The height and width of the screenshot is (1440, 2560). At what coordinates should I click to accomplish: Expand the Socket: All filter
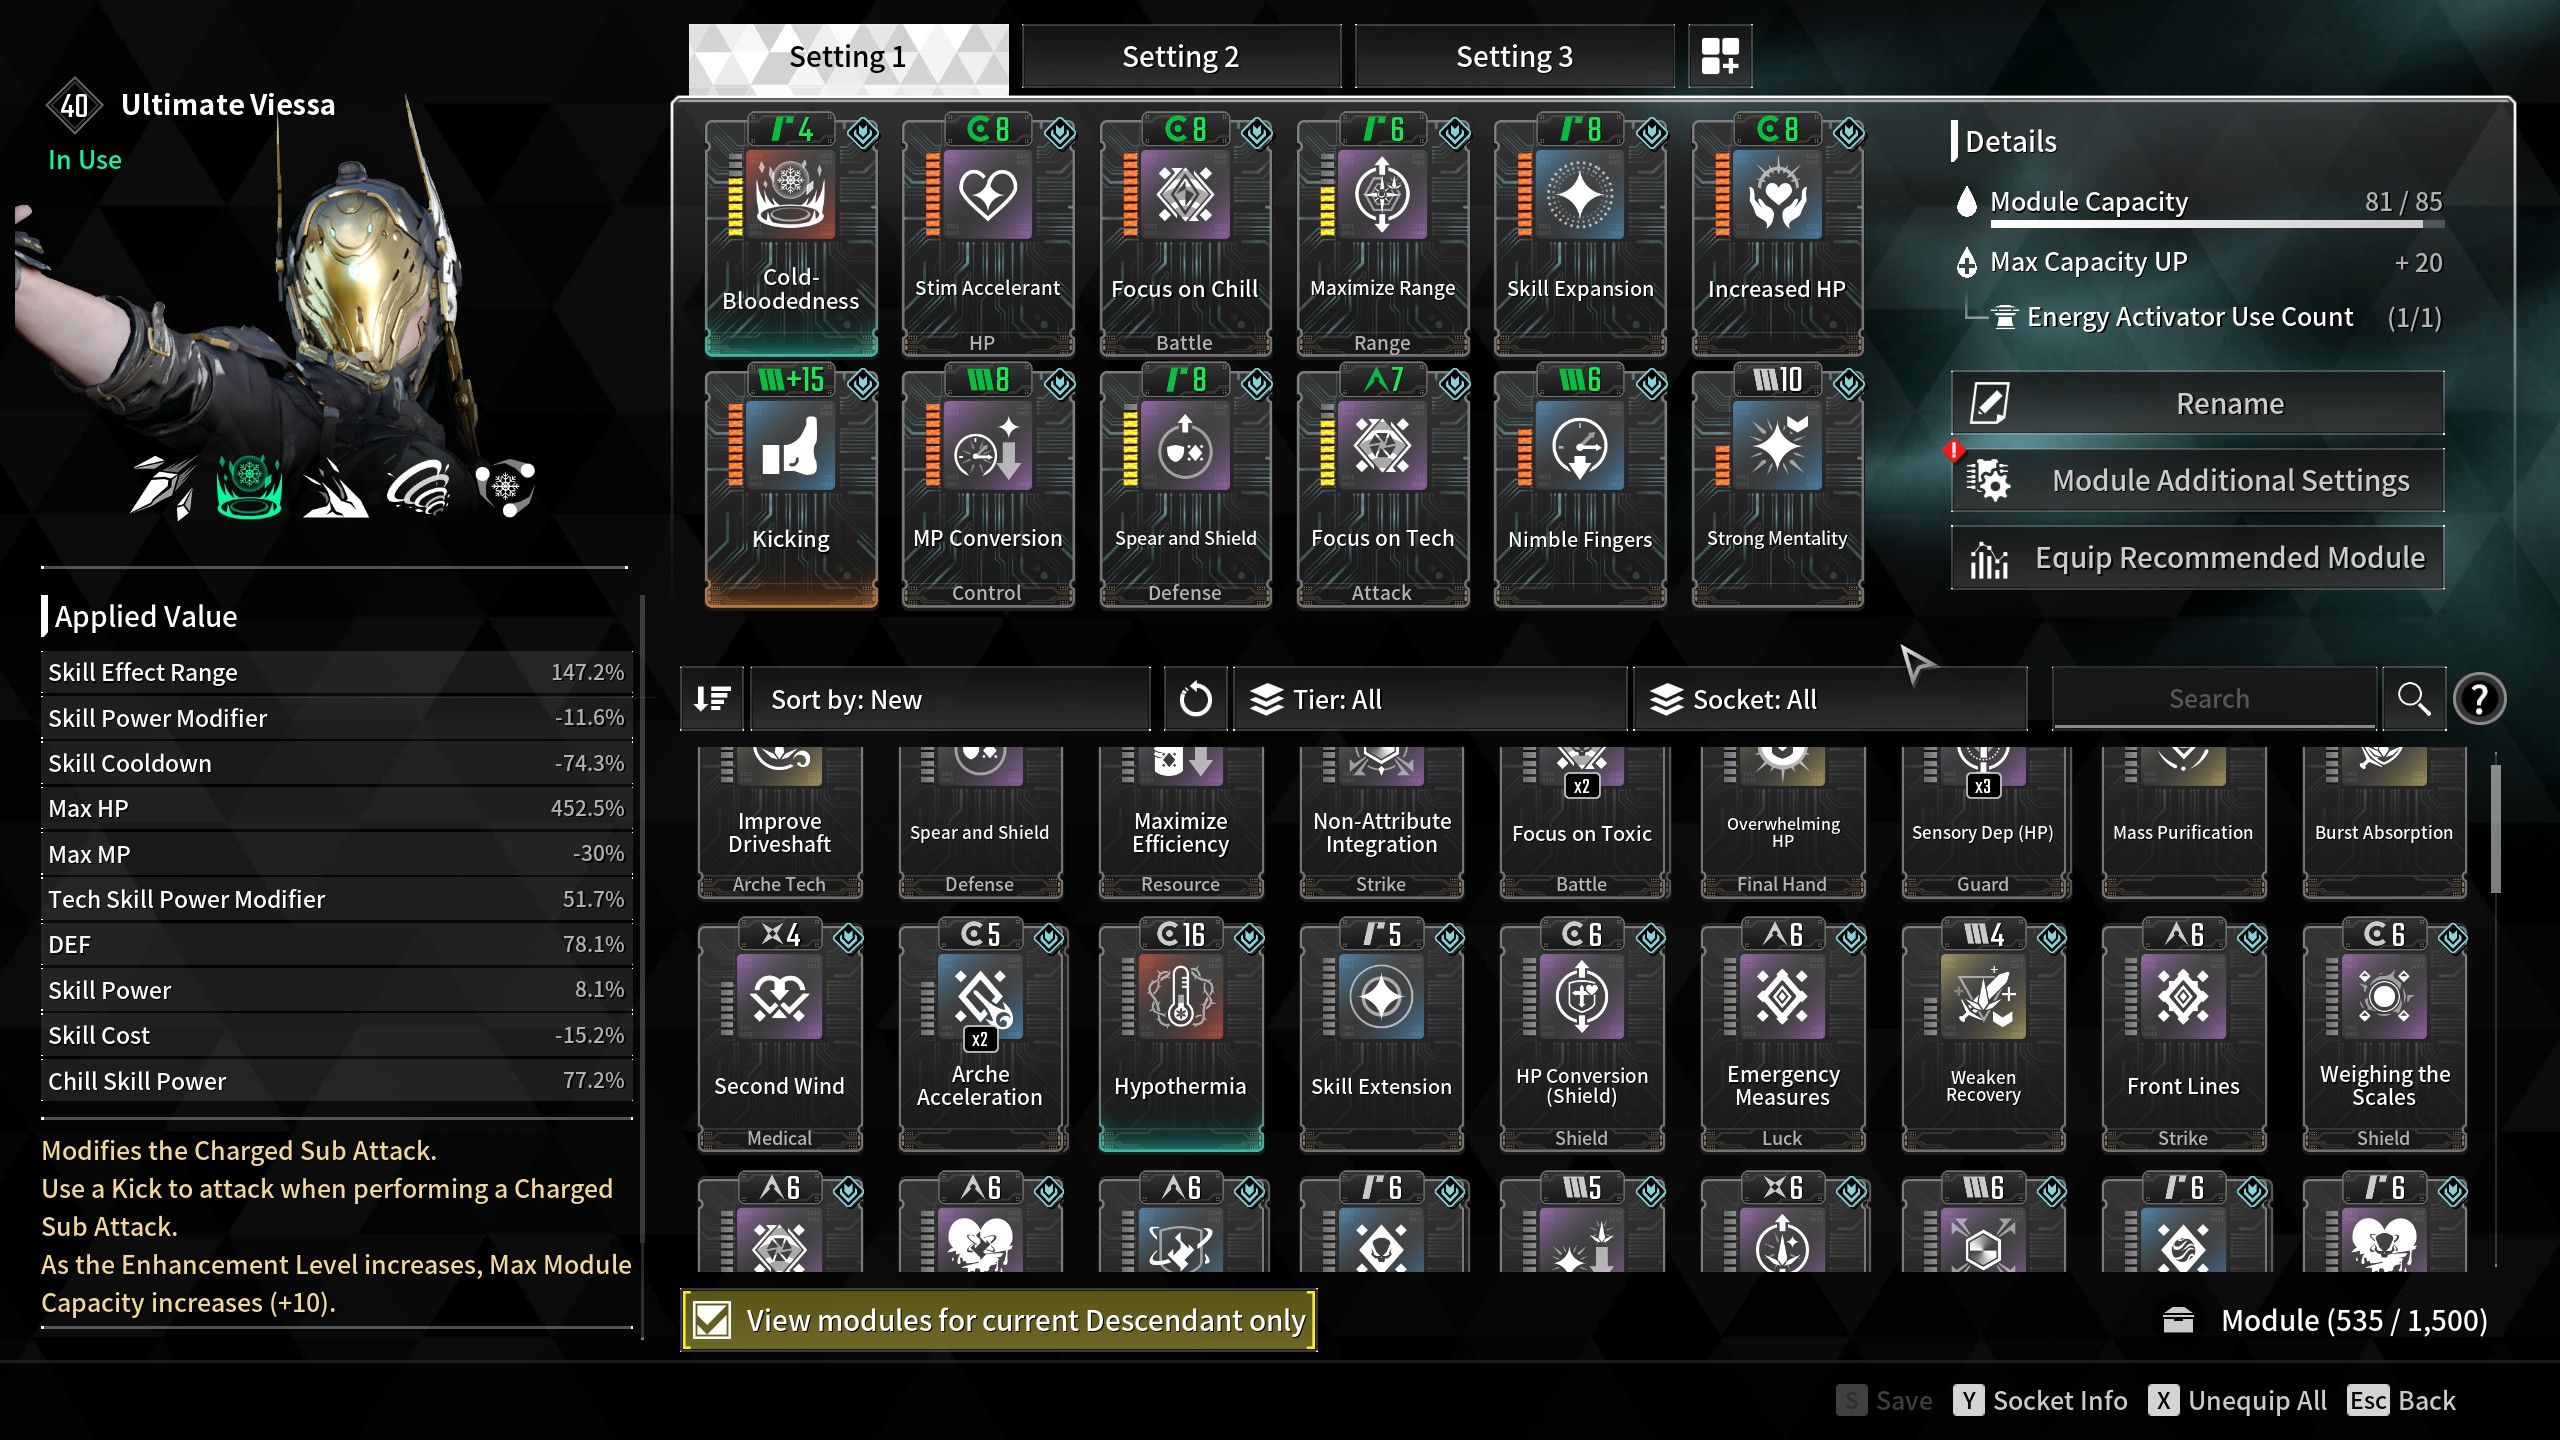[1830, 699]
